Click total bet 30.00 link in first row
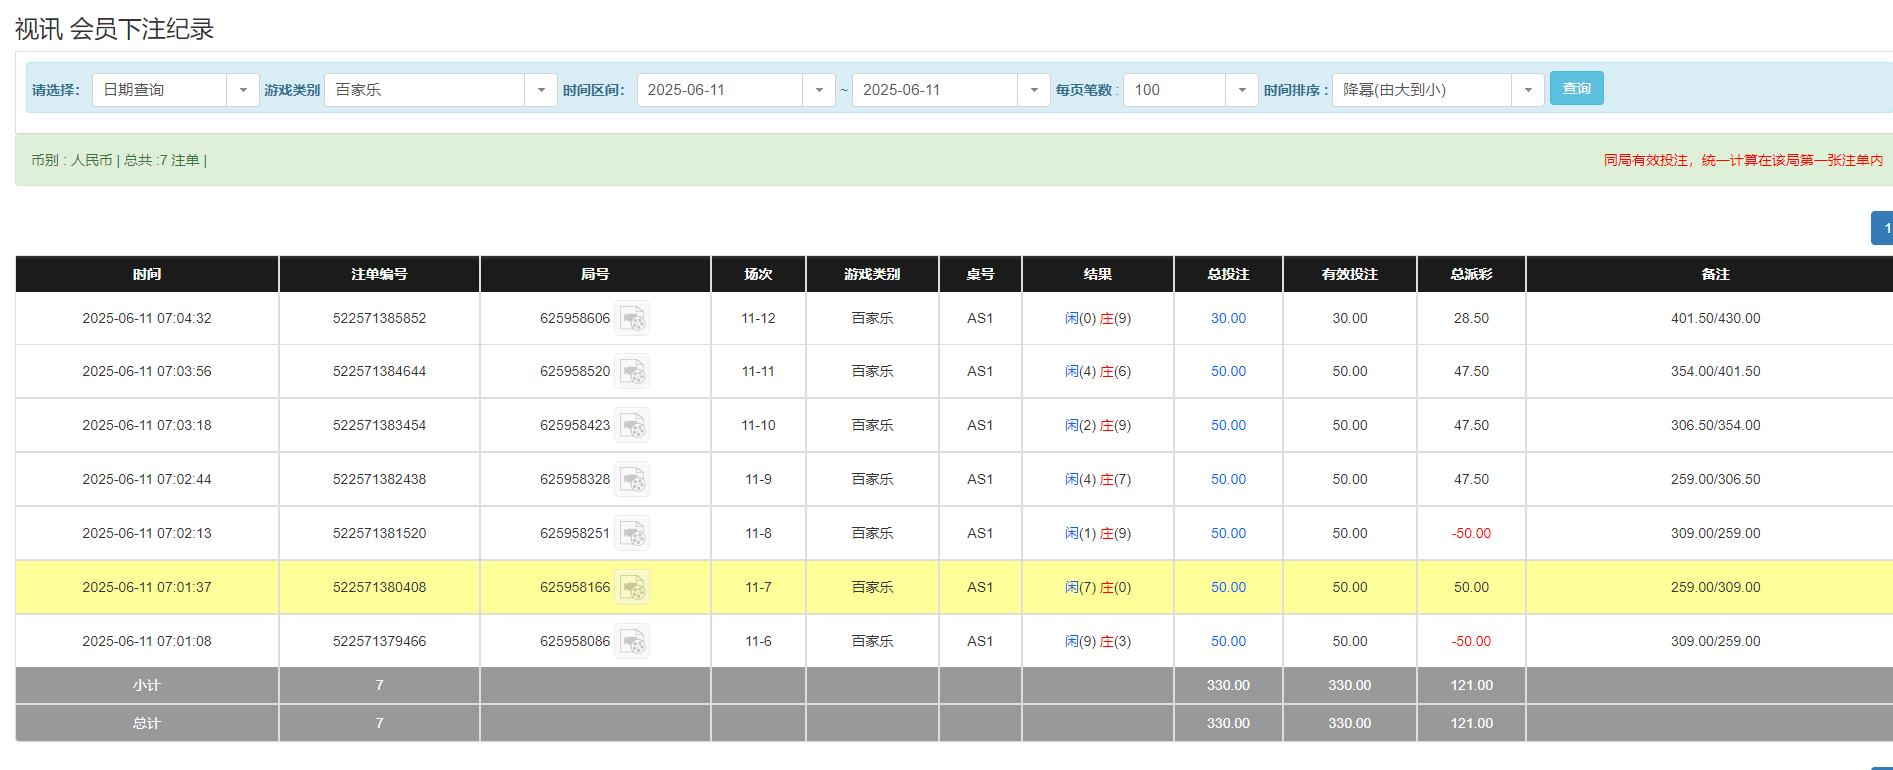 click(1228, 319)
